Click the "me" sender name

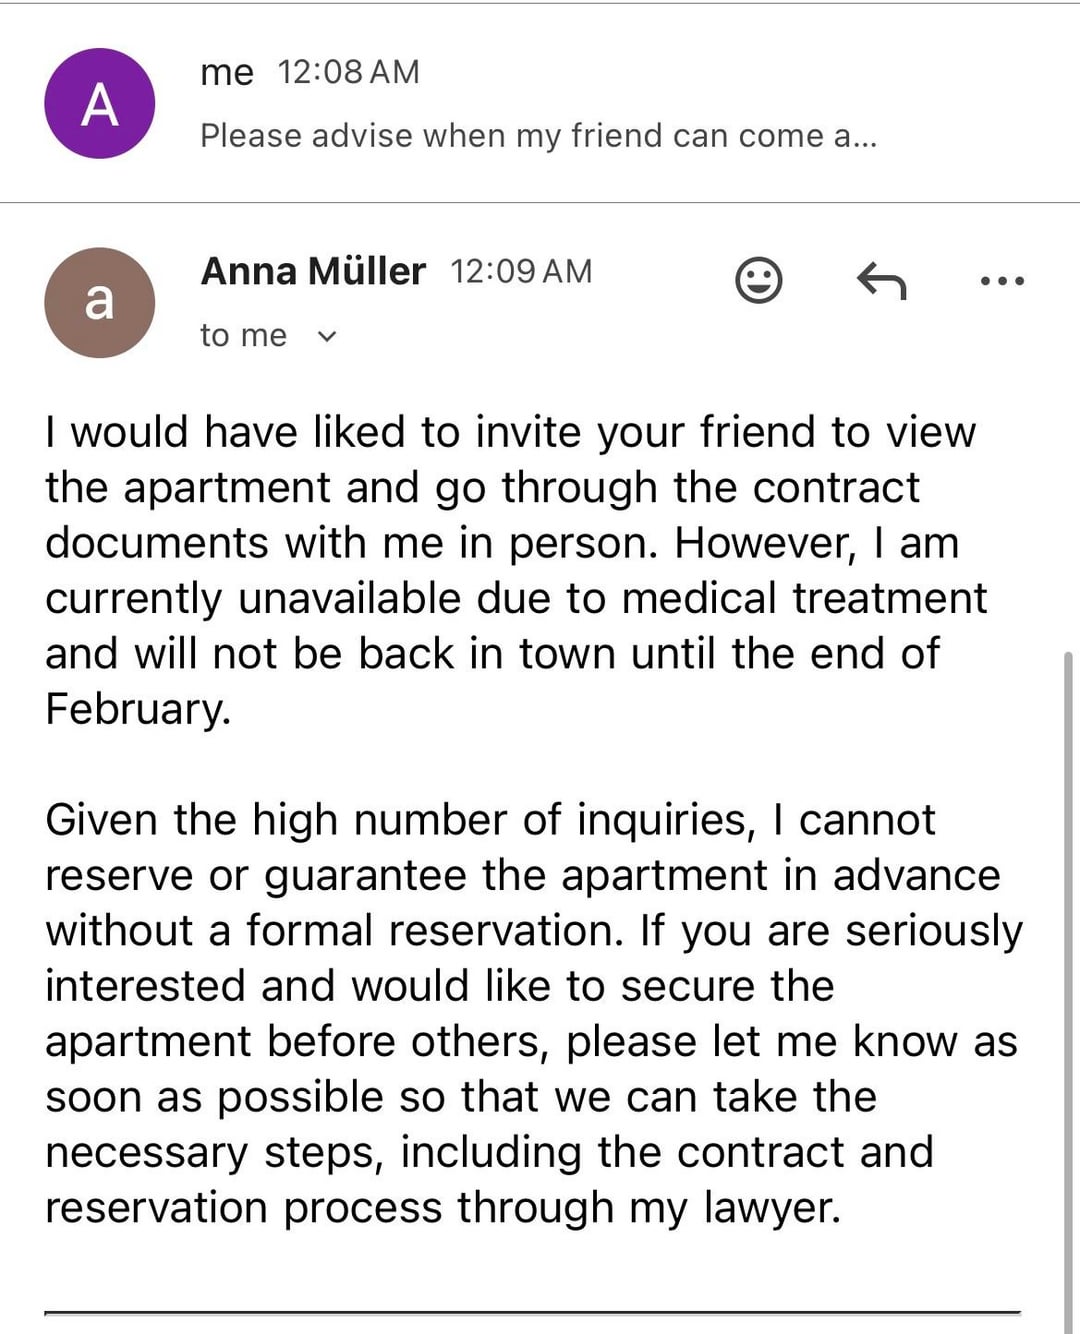(226, 72)
